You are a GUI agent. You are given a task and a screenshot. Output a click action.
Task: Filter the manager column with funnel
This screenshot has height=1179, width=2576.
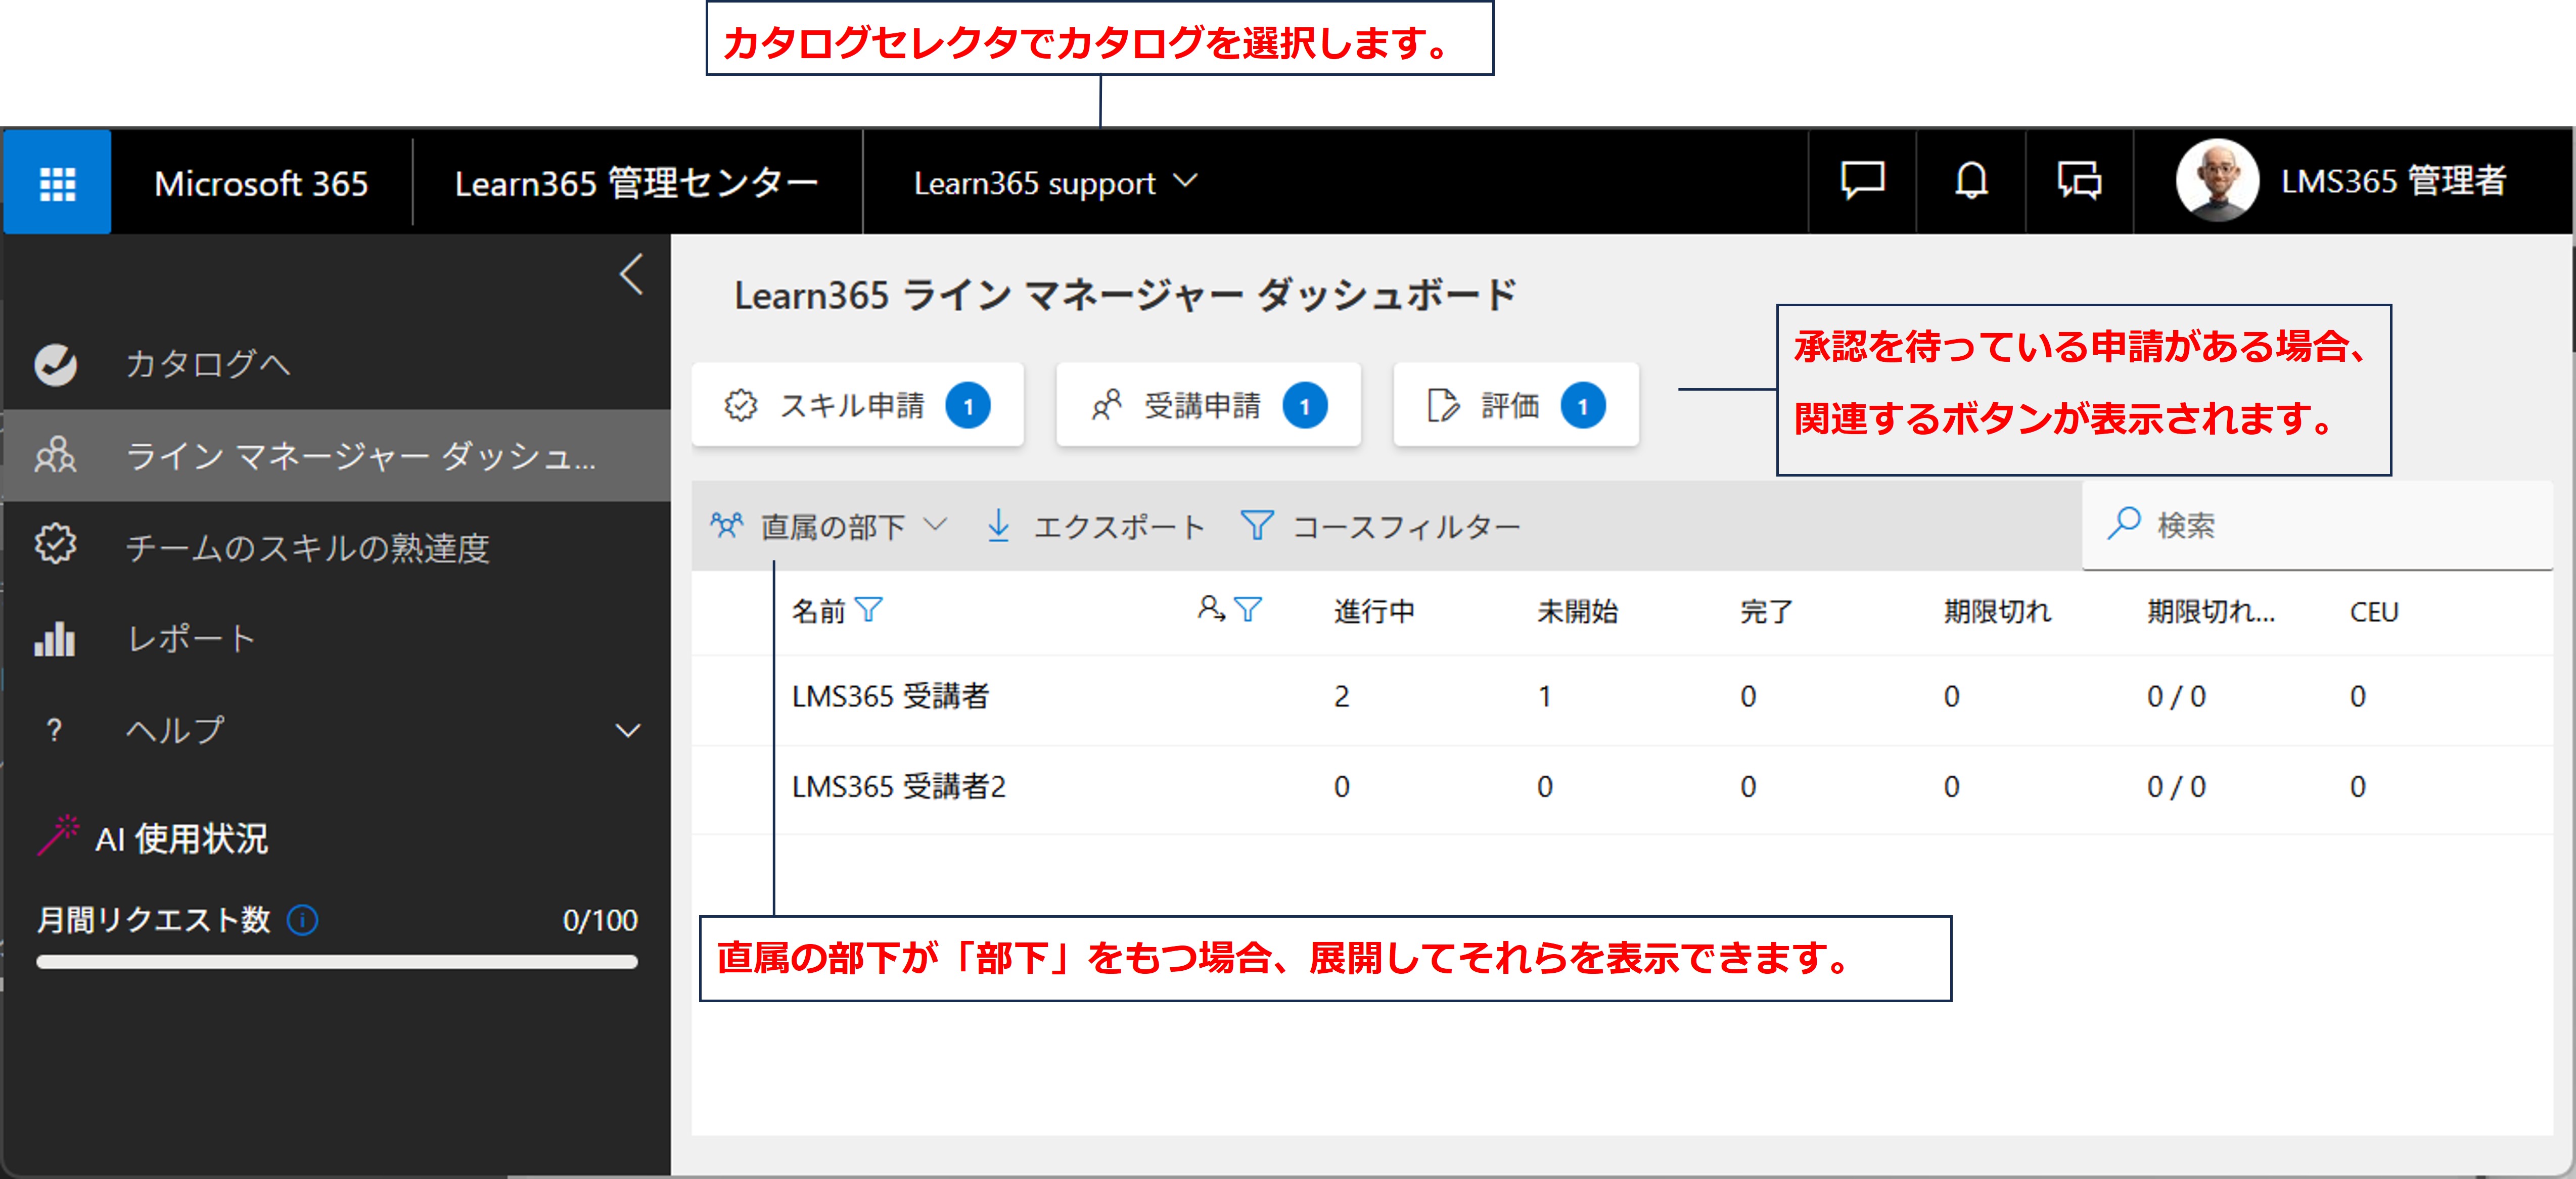point(1248,609)
